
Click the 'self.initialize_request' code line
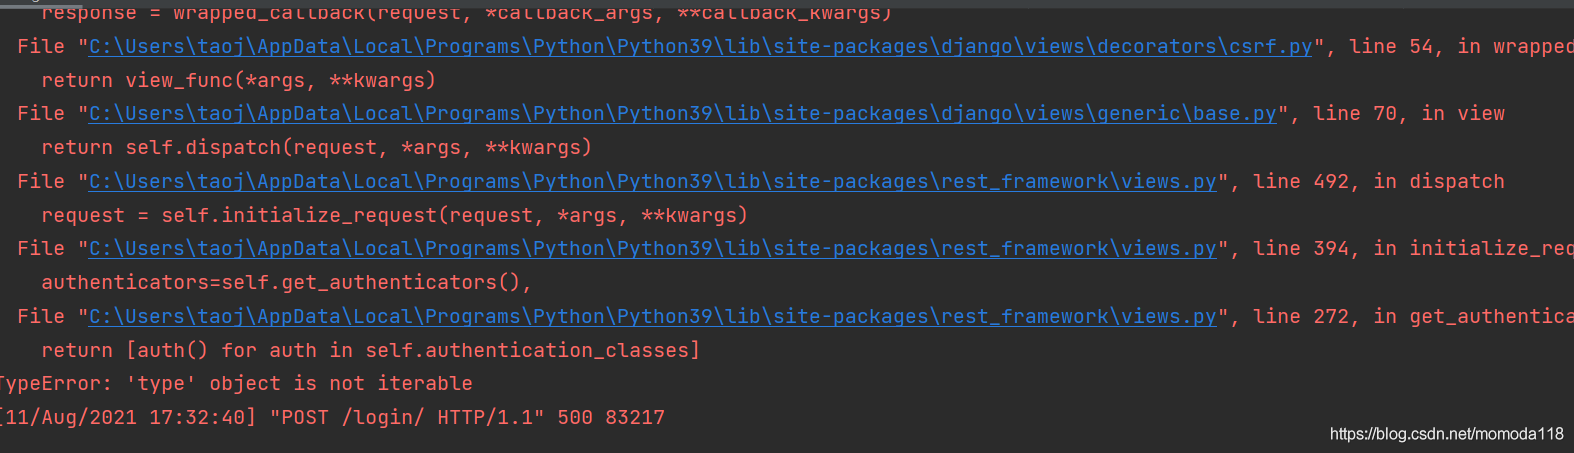tap(394, 216)
